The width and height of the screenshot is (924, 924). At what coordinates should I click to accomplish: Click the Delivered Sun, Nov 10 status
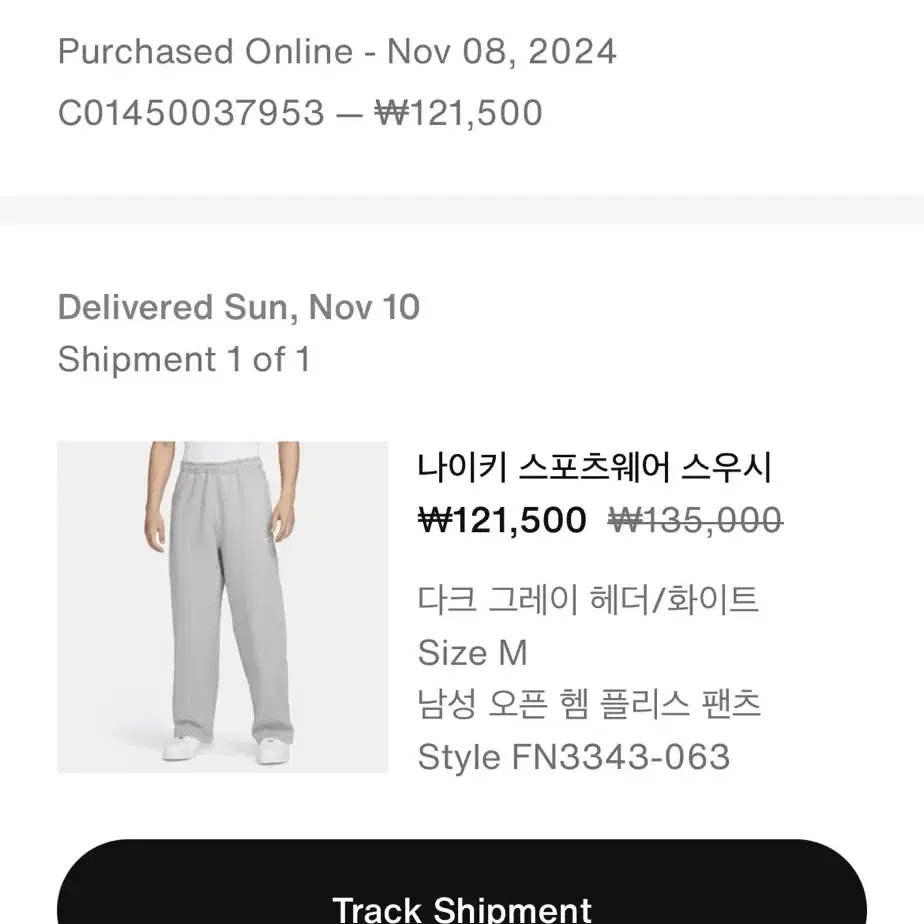[239, 308]
